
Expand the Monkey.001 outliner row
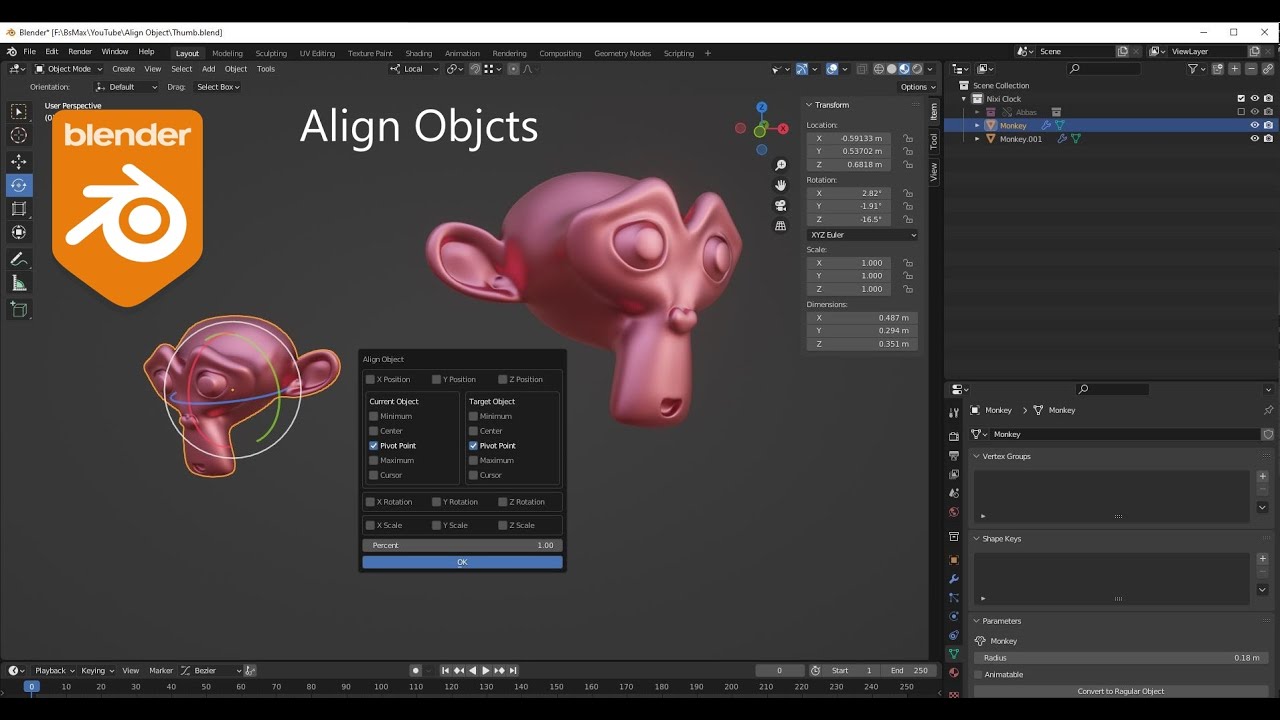pyautogui.click(x=978, y=139)
